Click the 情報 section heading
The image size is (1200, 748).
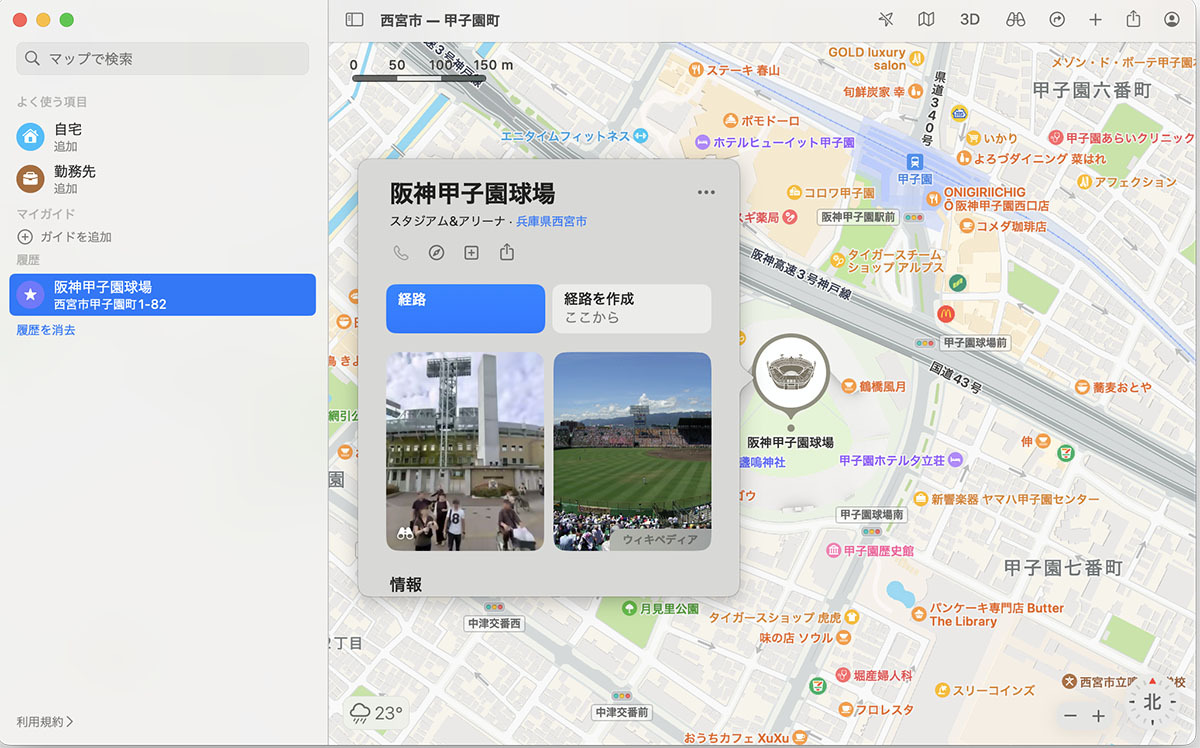(406, 584)
